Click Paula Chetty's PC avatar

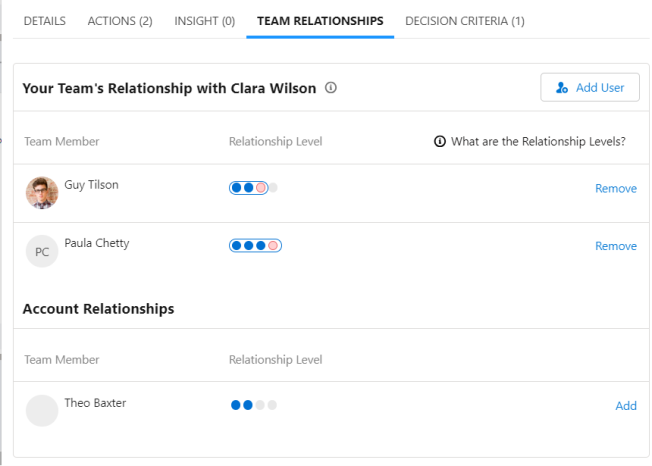tap(42, 252)
